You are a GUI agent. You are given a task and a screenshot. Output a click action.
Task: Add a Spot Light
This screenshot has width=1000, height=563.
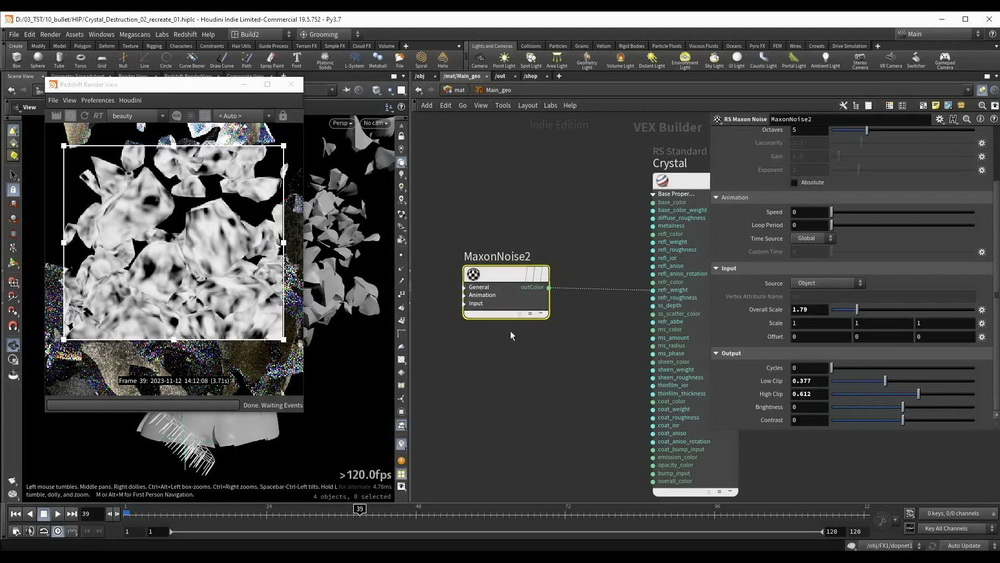click(x=531, y=61)
